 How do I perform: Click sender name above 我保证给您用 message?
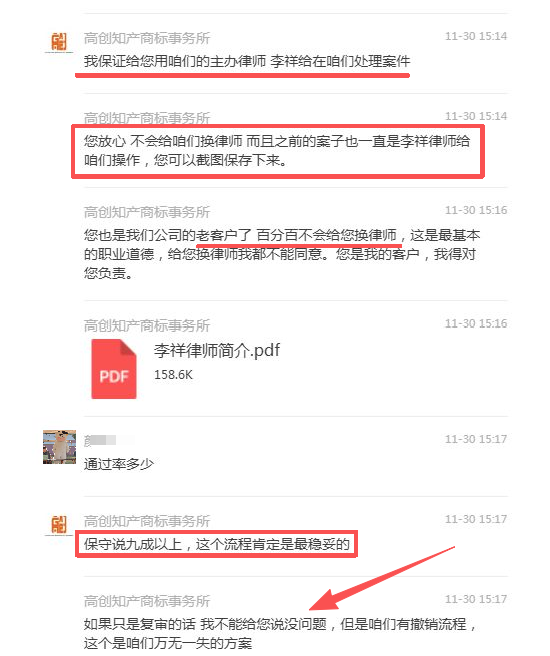pos(147,38)
